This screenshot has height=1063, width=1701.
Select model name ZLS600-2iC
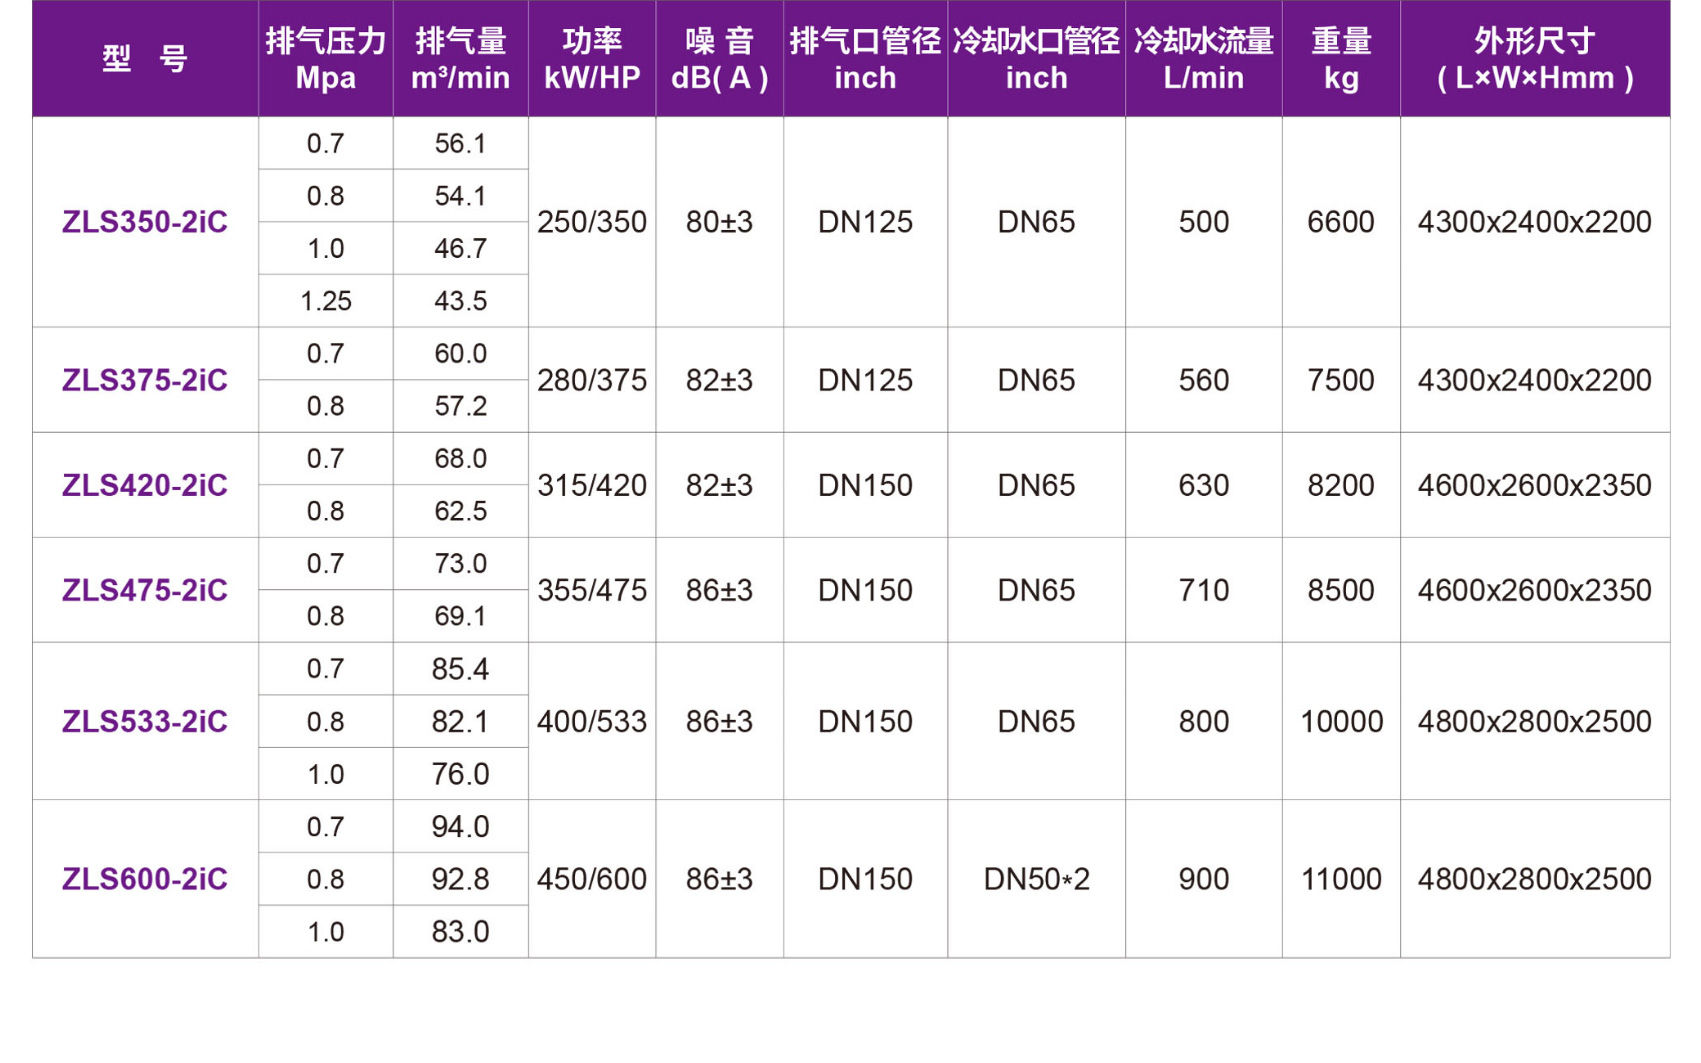tap(145, 879)
